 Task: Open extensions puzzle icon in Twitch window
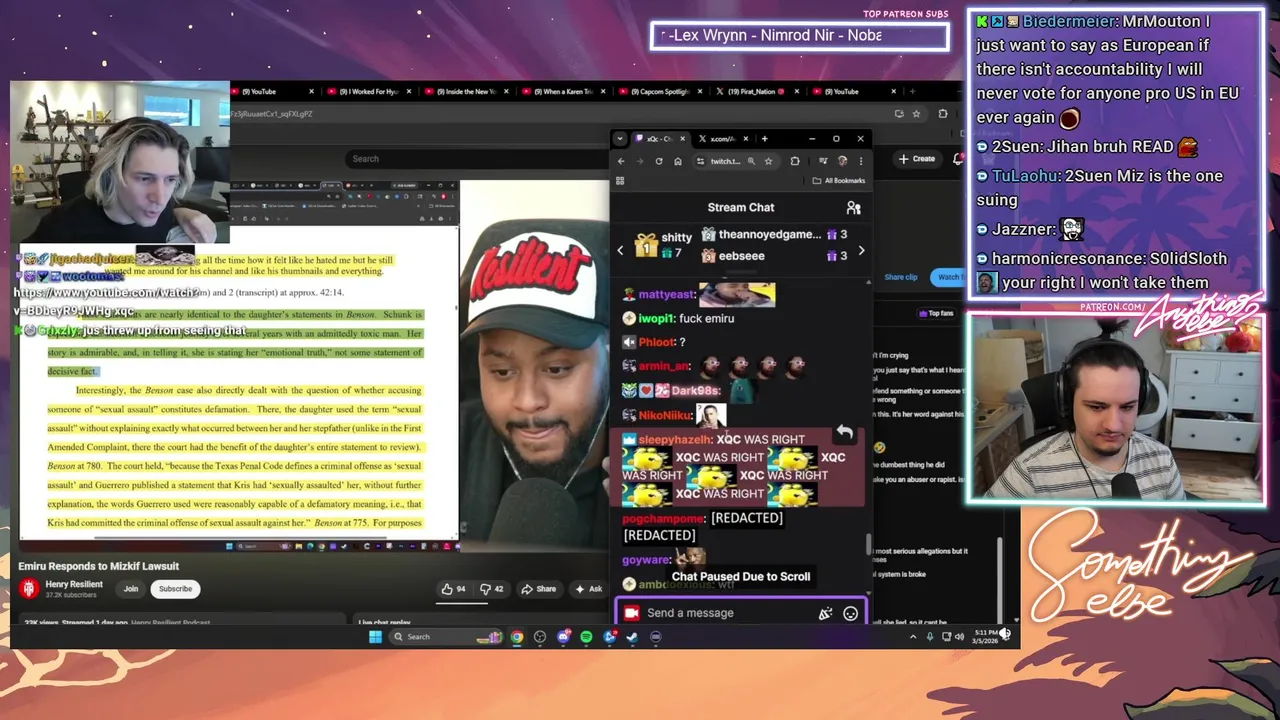tap(795, 161)
